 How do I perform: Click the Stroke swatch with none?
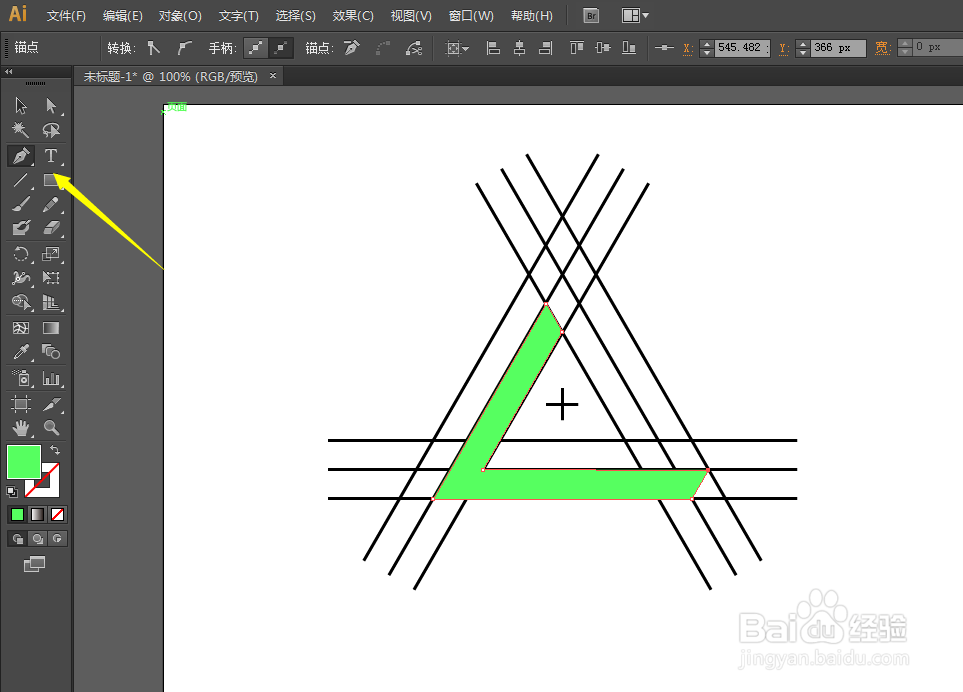click(50, 488)
